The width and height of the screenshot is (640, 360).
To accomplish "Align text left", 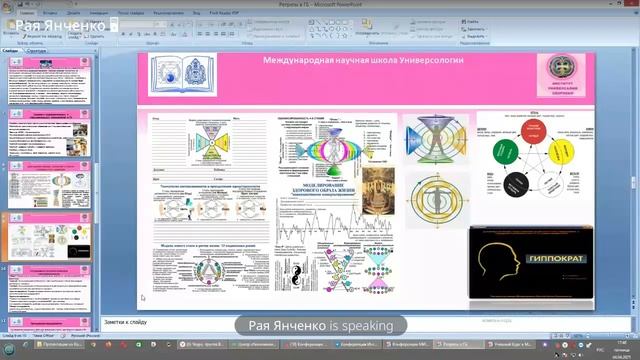I will pos(200,34).
